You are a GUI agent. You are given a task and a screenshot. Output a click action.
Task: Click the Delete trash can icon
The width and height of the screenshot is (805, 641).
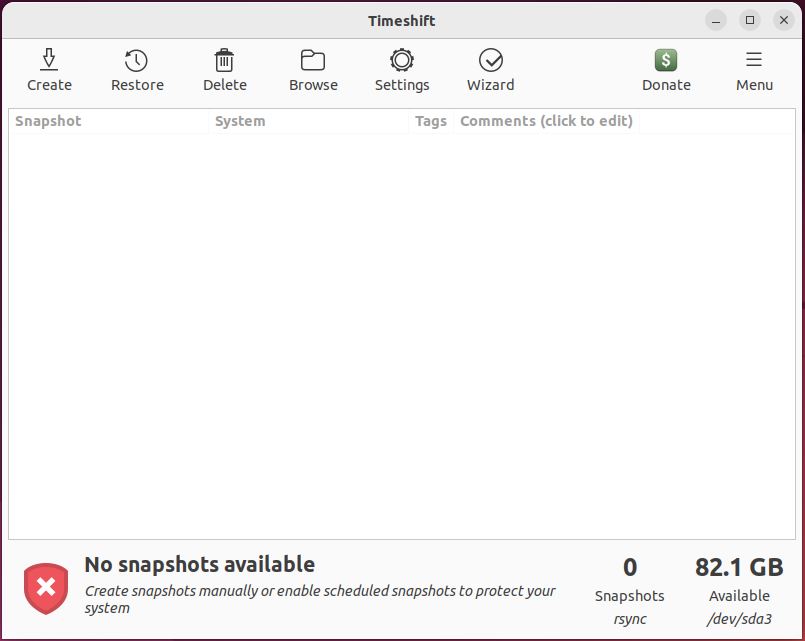pos(225,61)
